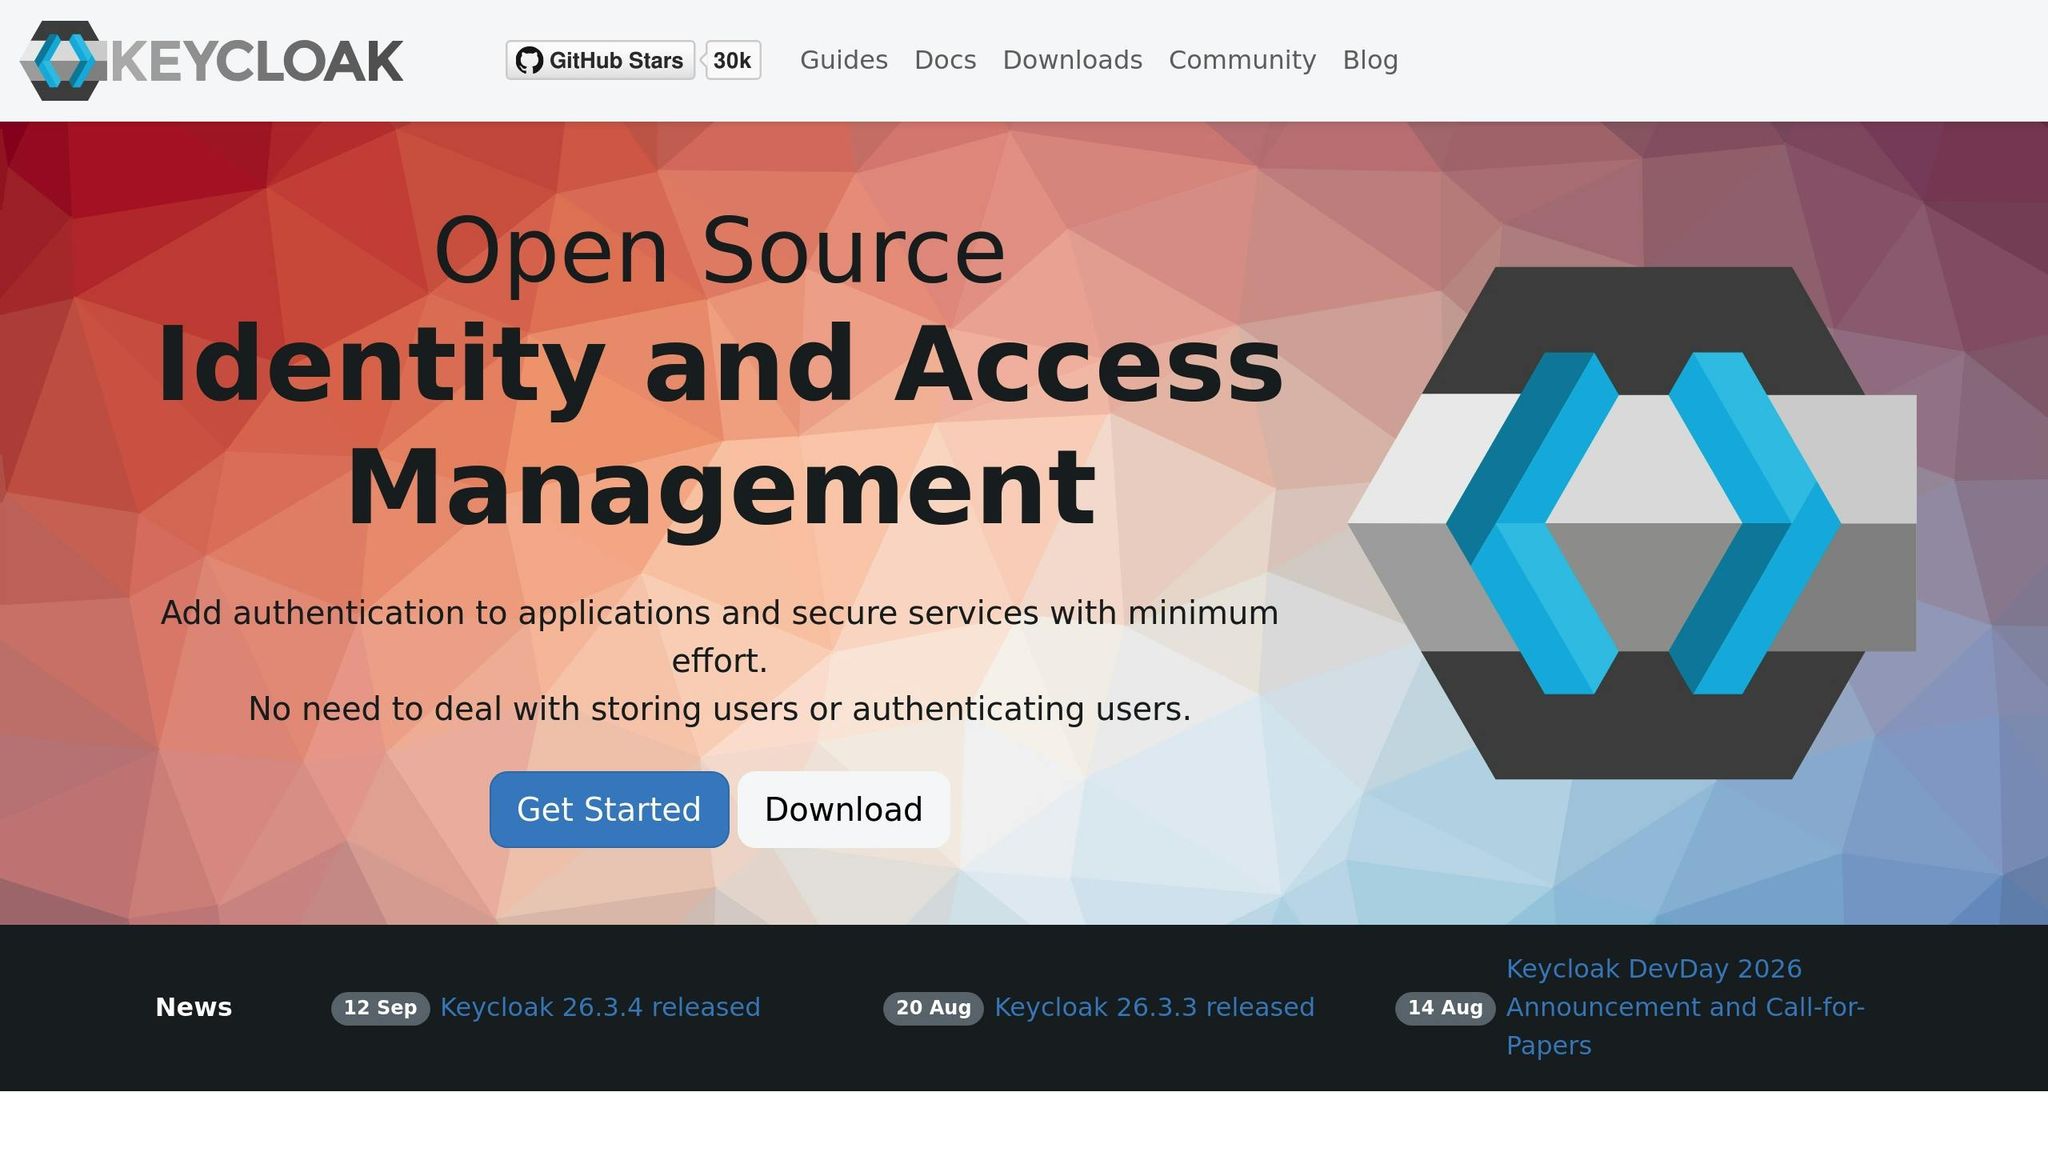Click the 'Add authentication to applications' paragraph
The width and height of the screenshot is (2048, 1152).
coord(720,636)
